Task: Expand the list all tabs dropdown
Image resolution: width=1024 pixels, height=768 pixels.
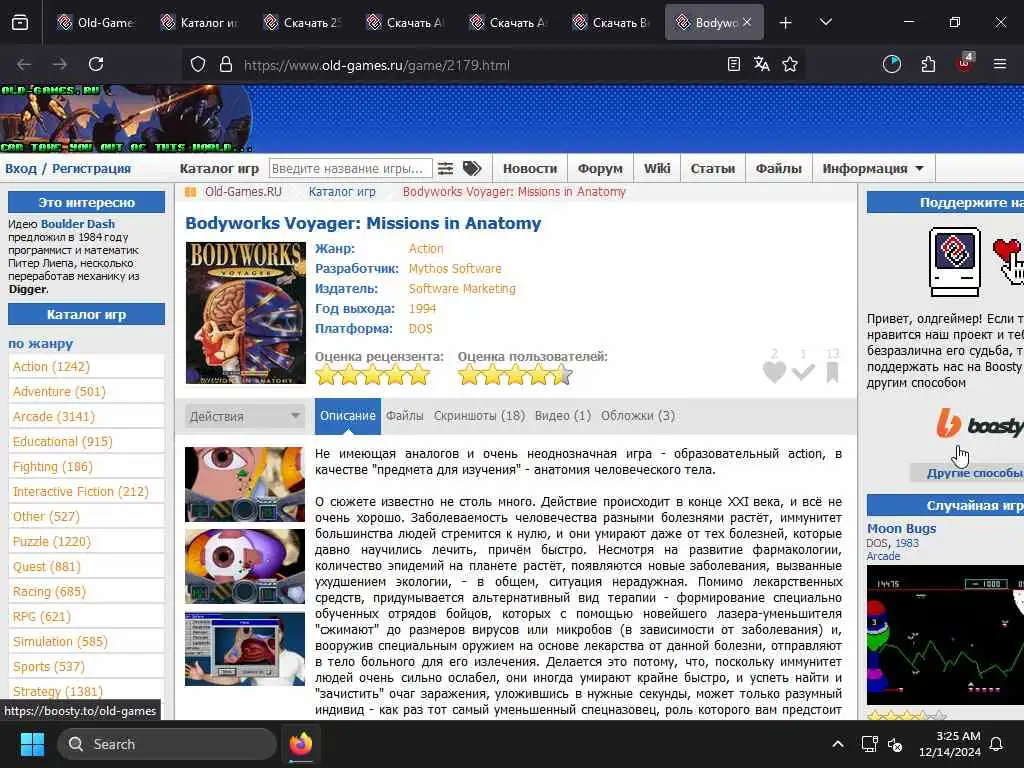Action: [825, 23]
